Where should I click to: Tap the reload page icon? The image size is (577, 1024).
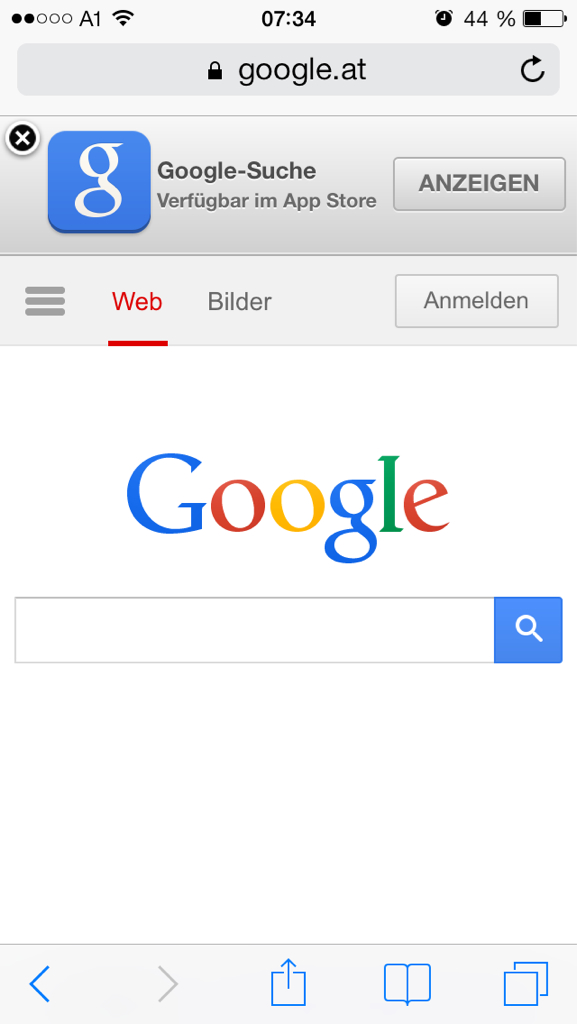tap(533, 69)
